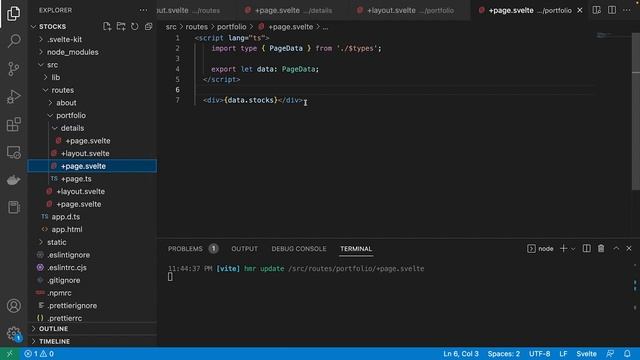Change language mode via Svelte
Screen dimensions: 640x360
pos(586,353)
